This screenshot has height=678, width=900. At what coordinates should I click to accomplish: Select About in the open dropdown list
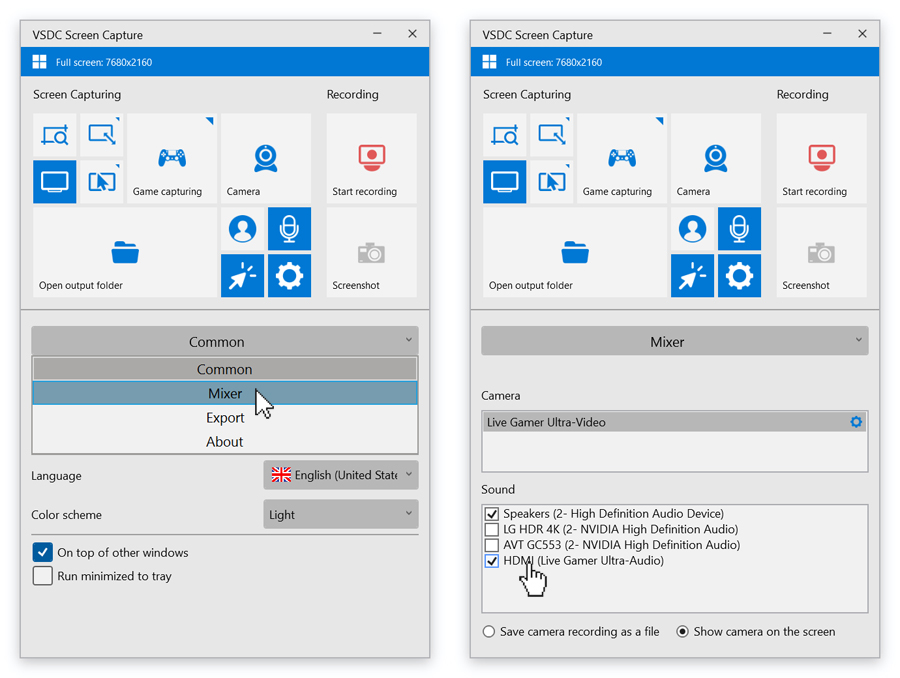[225, 442]
